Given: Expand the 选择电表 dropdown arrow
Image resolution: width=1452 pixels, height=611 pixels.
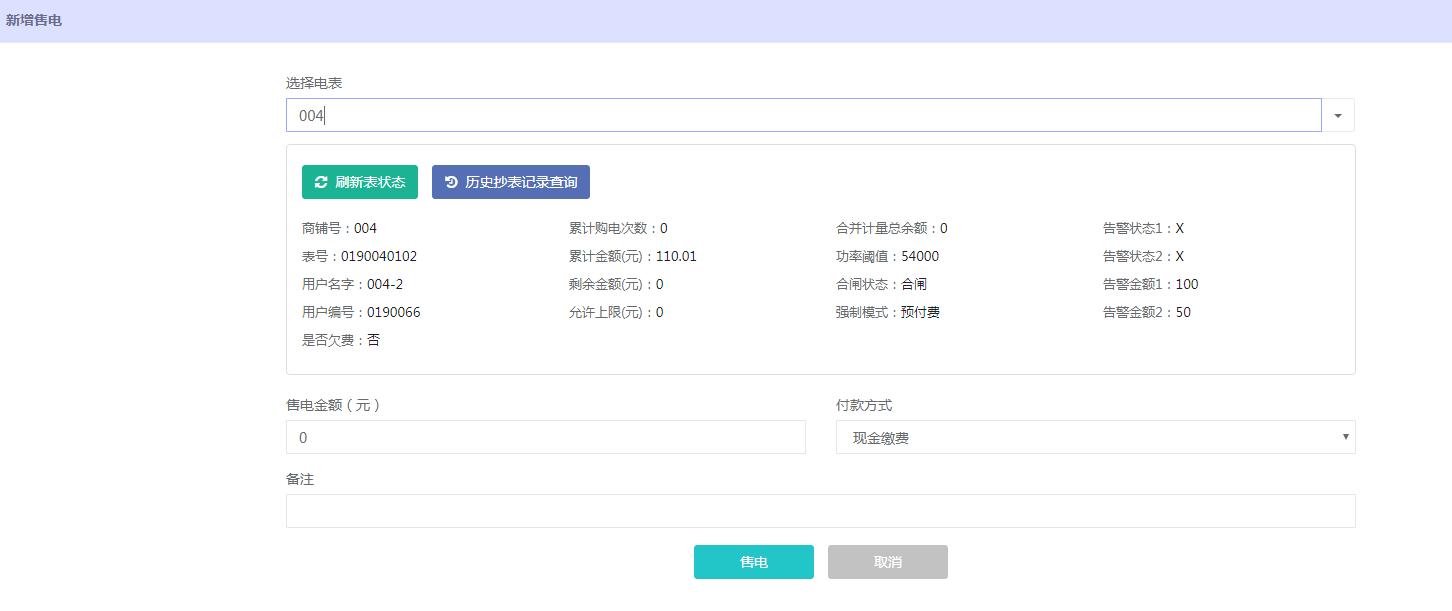Looking at the screenshot, I should (1337, 115).
